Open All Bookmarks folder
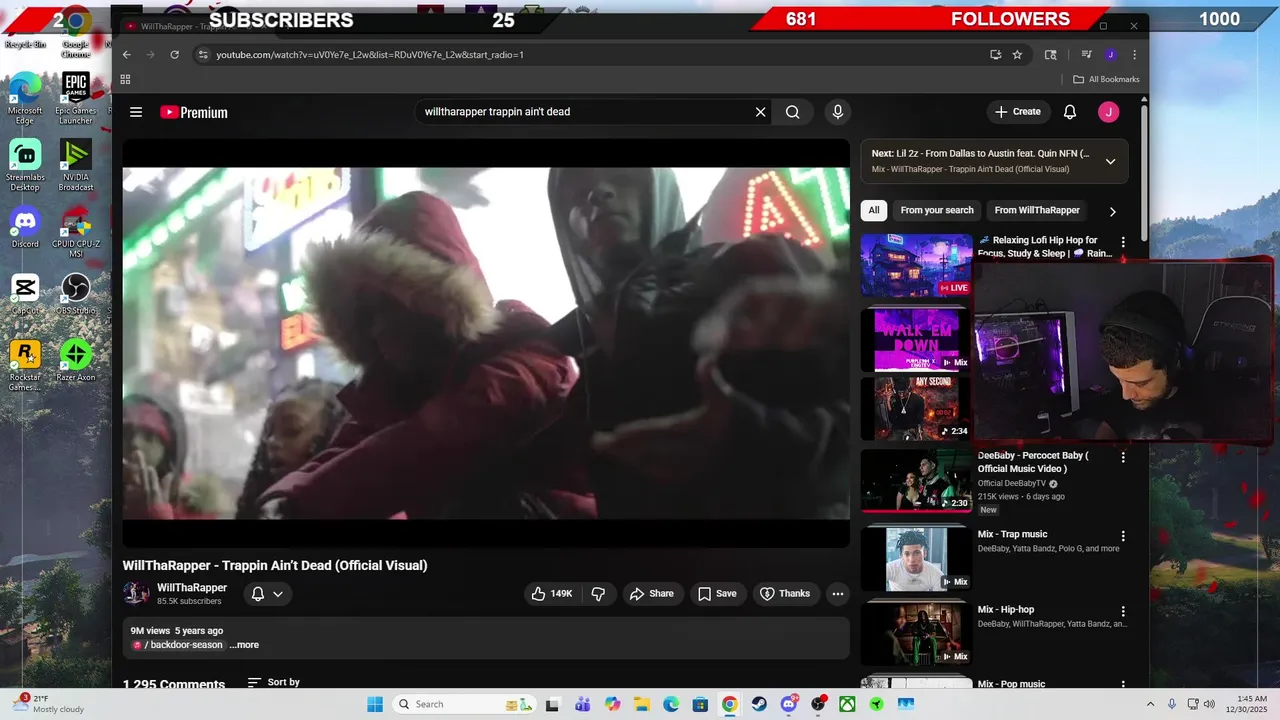This screenshot has height=720, width=1280. (x=1106, y=79)
